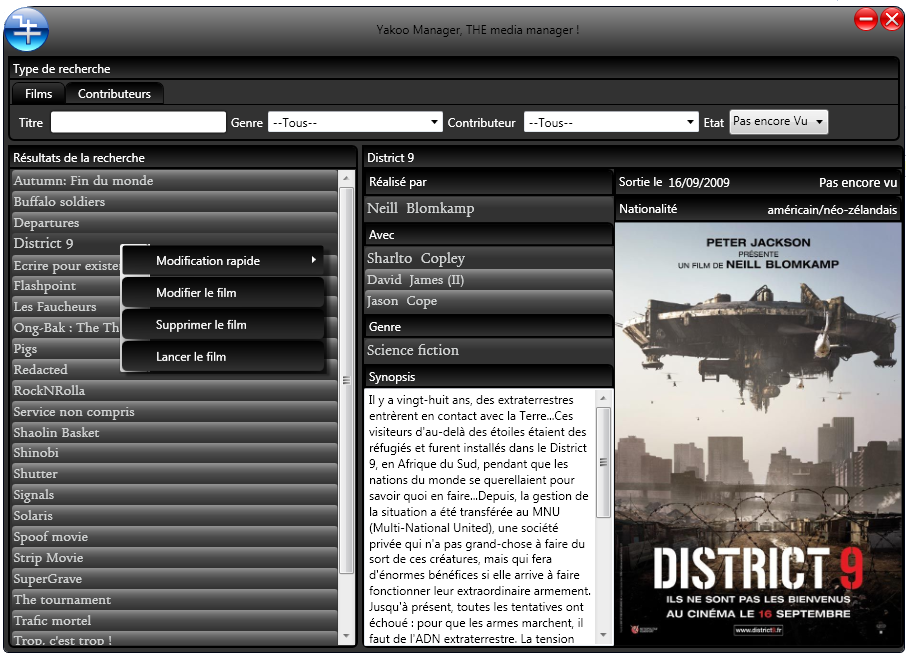The image size is (911, 659).
Task: Click the District 9 movie poster
Action: pyautogui.click(x=758, y=434)
